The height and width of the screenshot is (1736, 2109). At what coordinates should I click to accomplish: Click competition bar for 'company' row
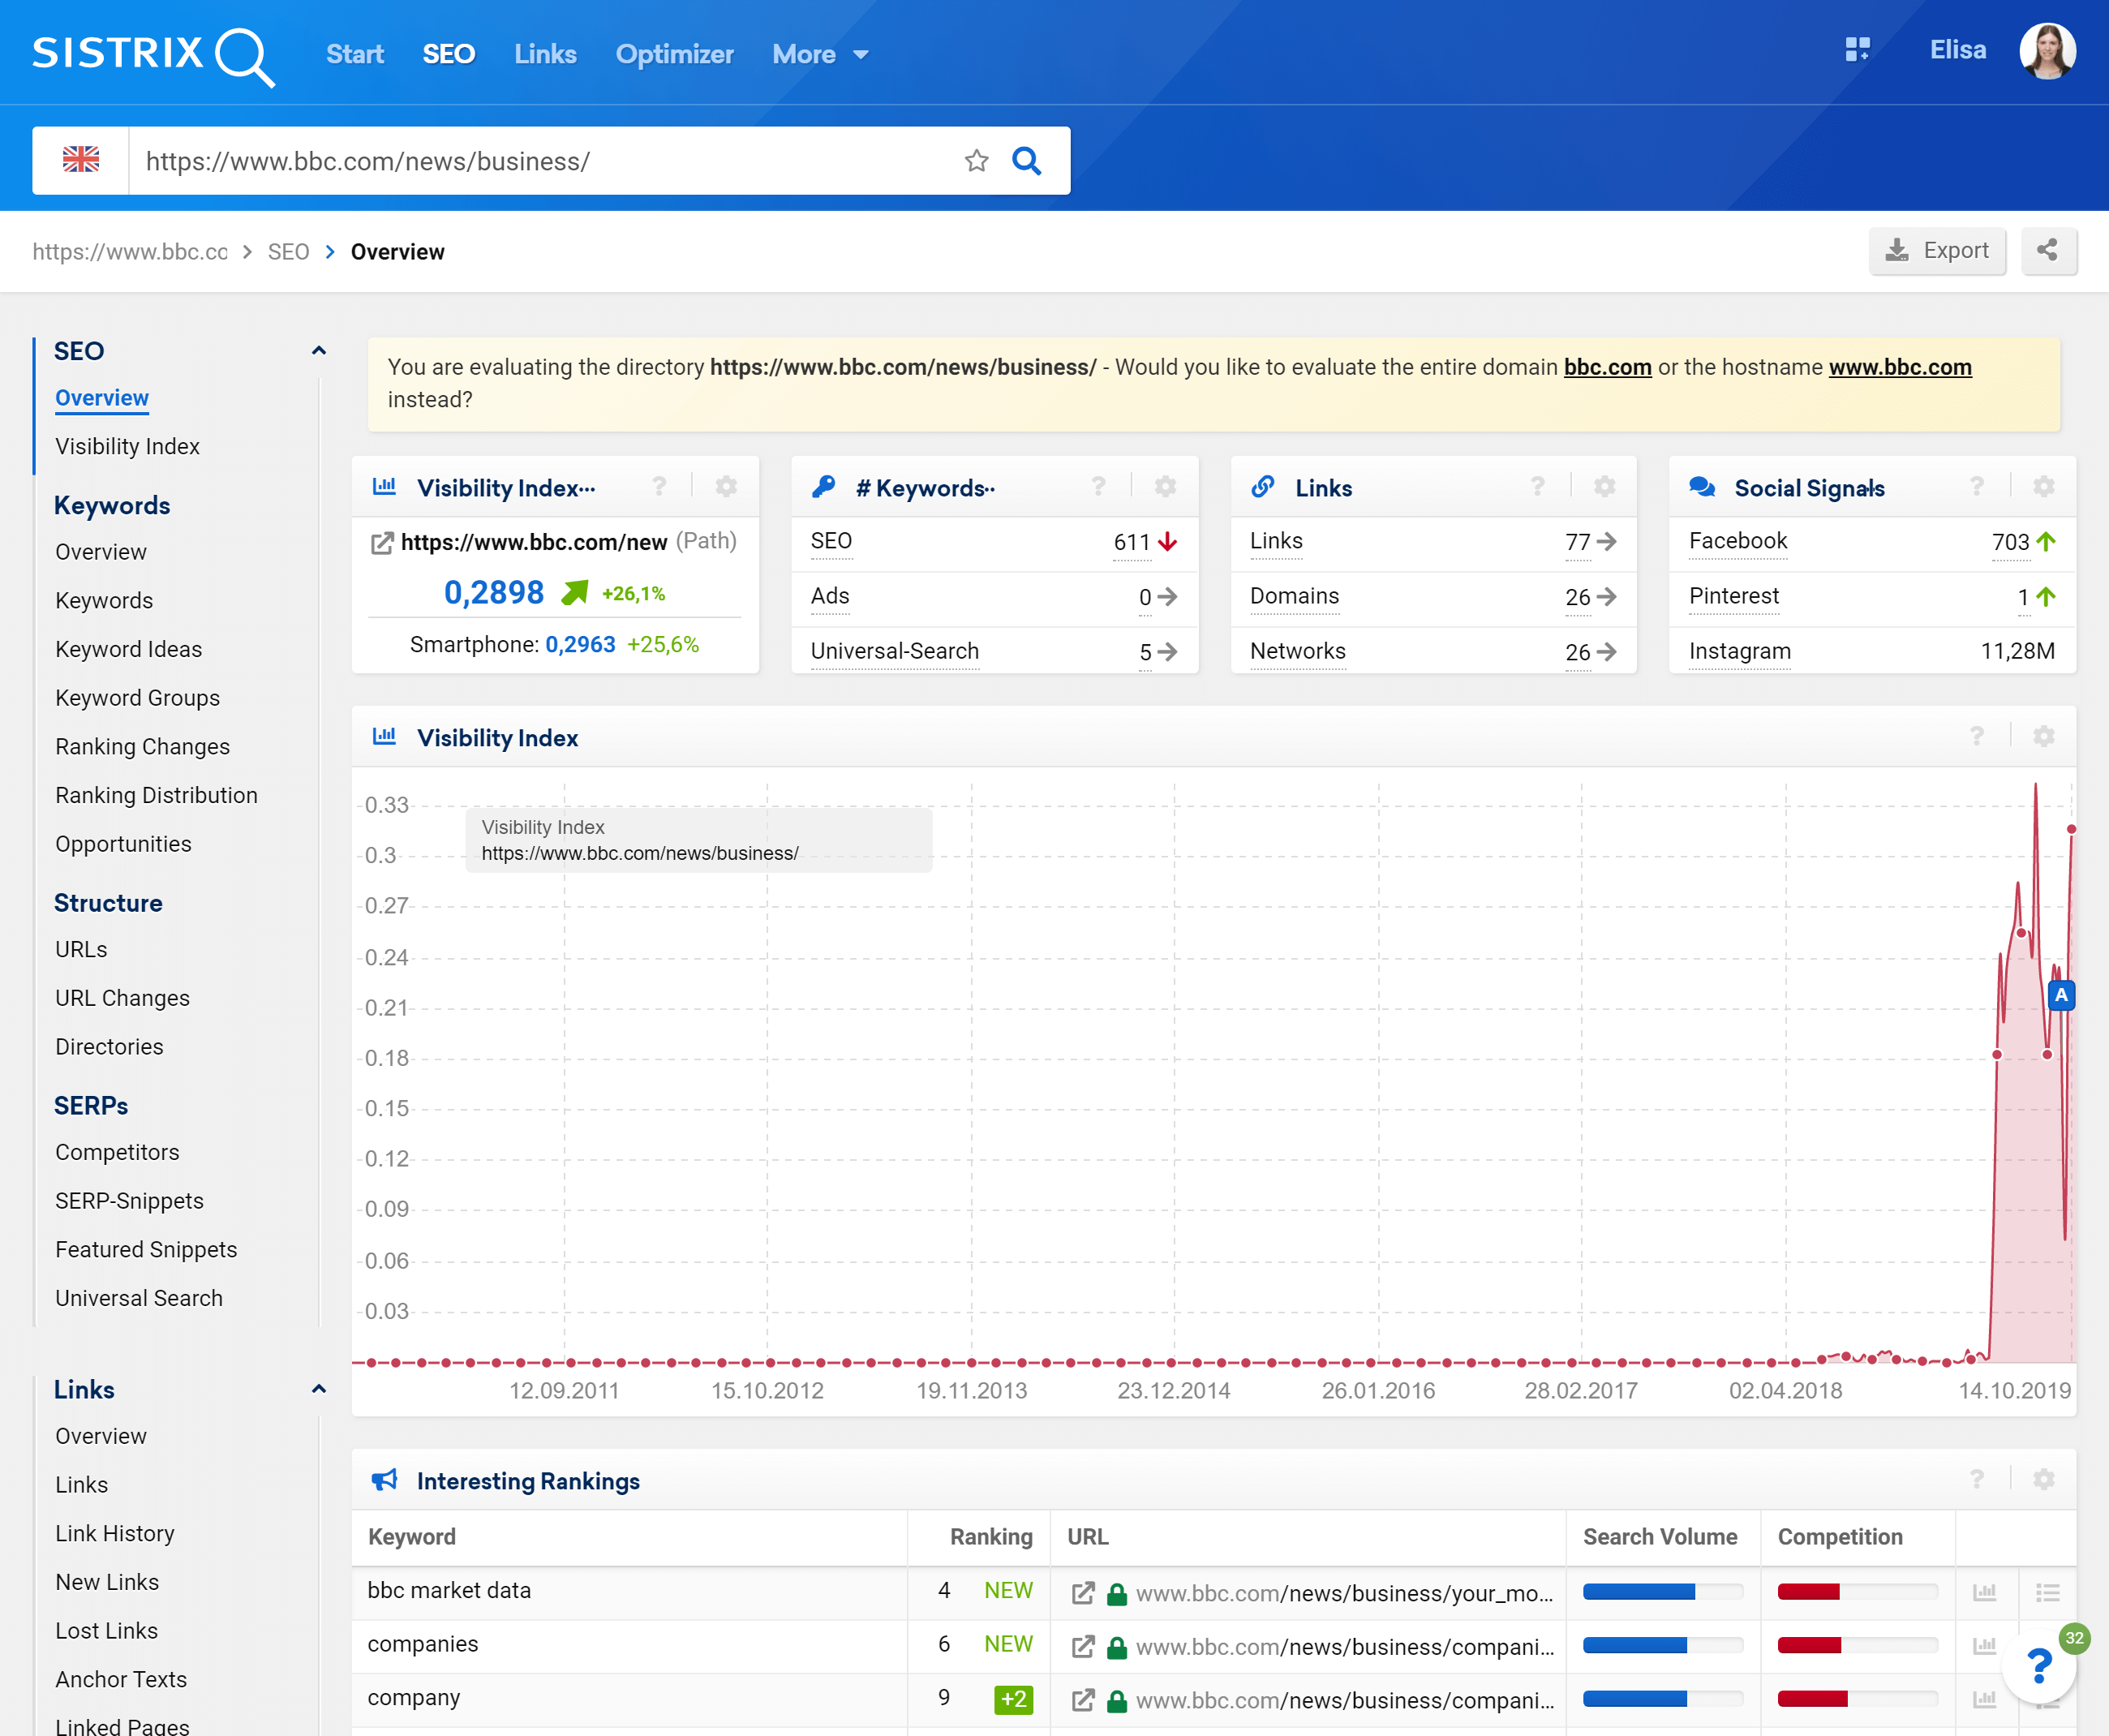click(1857, 1698)
